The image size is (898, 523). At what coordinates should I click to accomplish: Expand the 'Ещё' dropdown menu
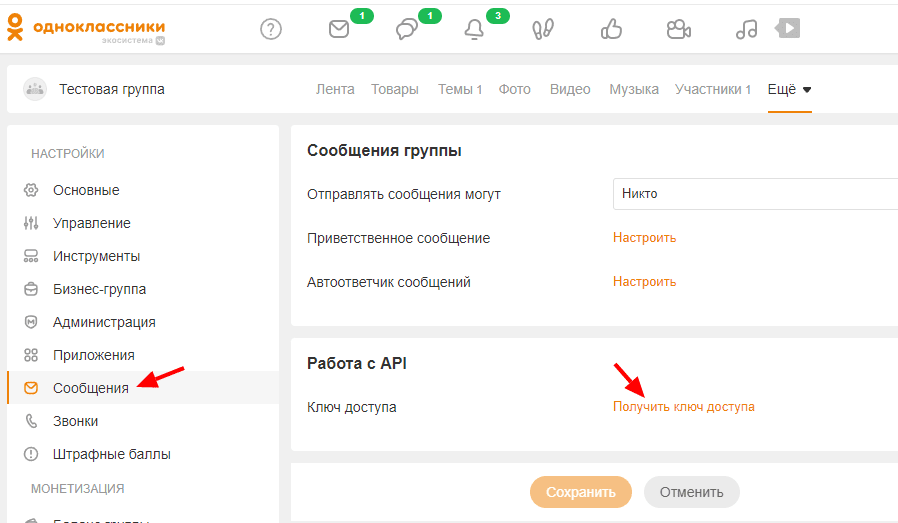click(x=789, y=89)
